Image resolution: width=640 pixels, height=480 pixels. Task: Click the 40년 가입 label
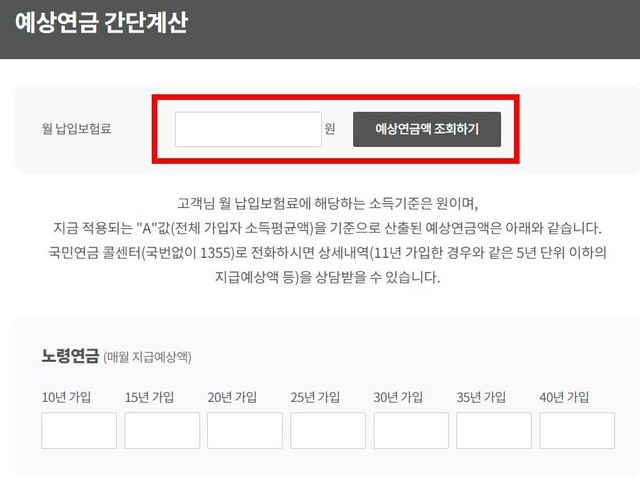click(564, 397)
